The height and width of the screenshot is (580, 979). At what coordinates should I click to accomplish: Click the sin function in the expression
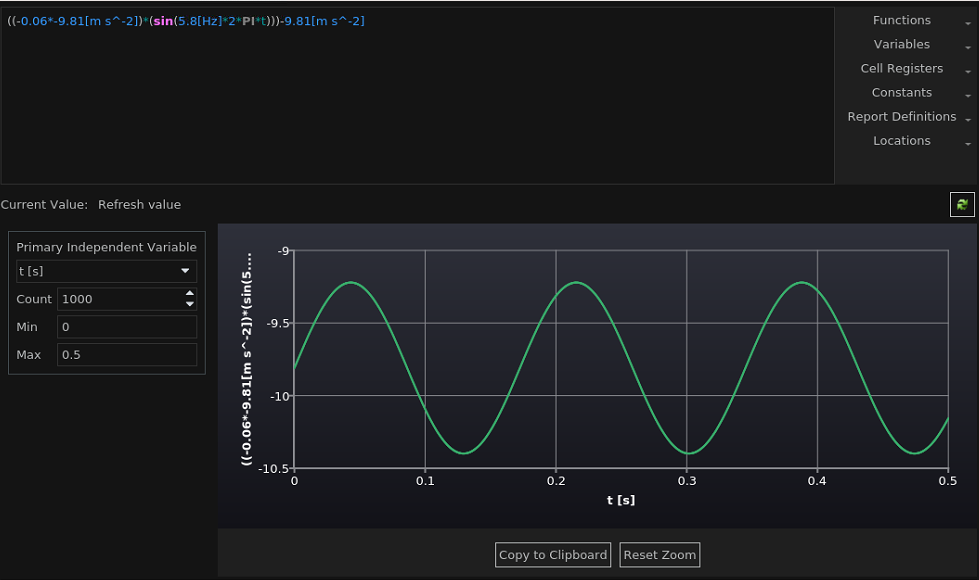pyautogui.click(x=162, y=21)
